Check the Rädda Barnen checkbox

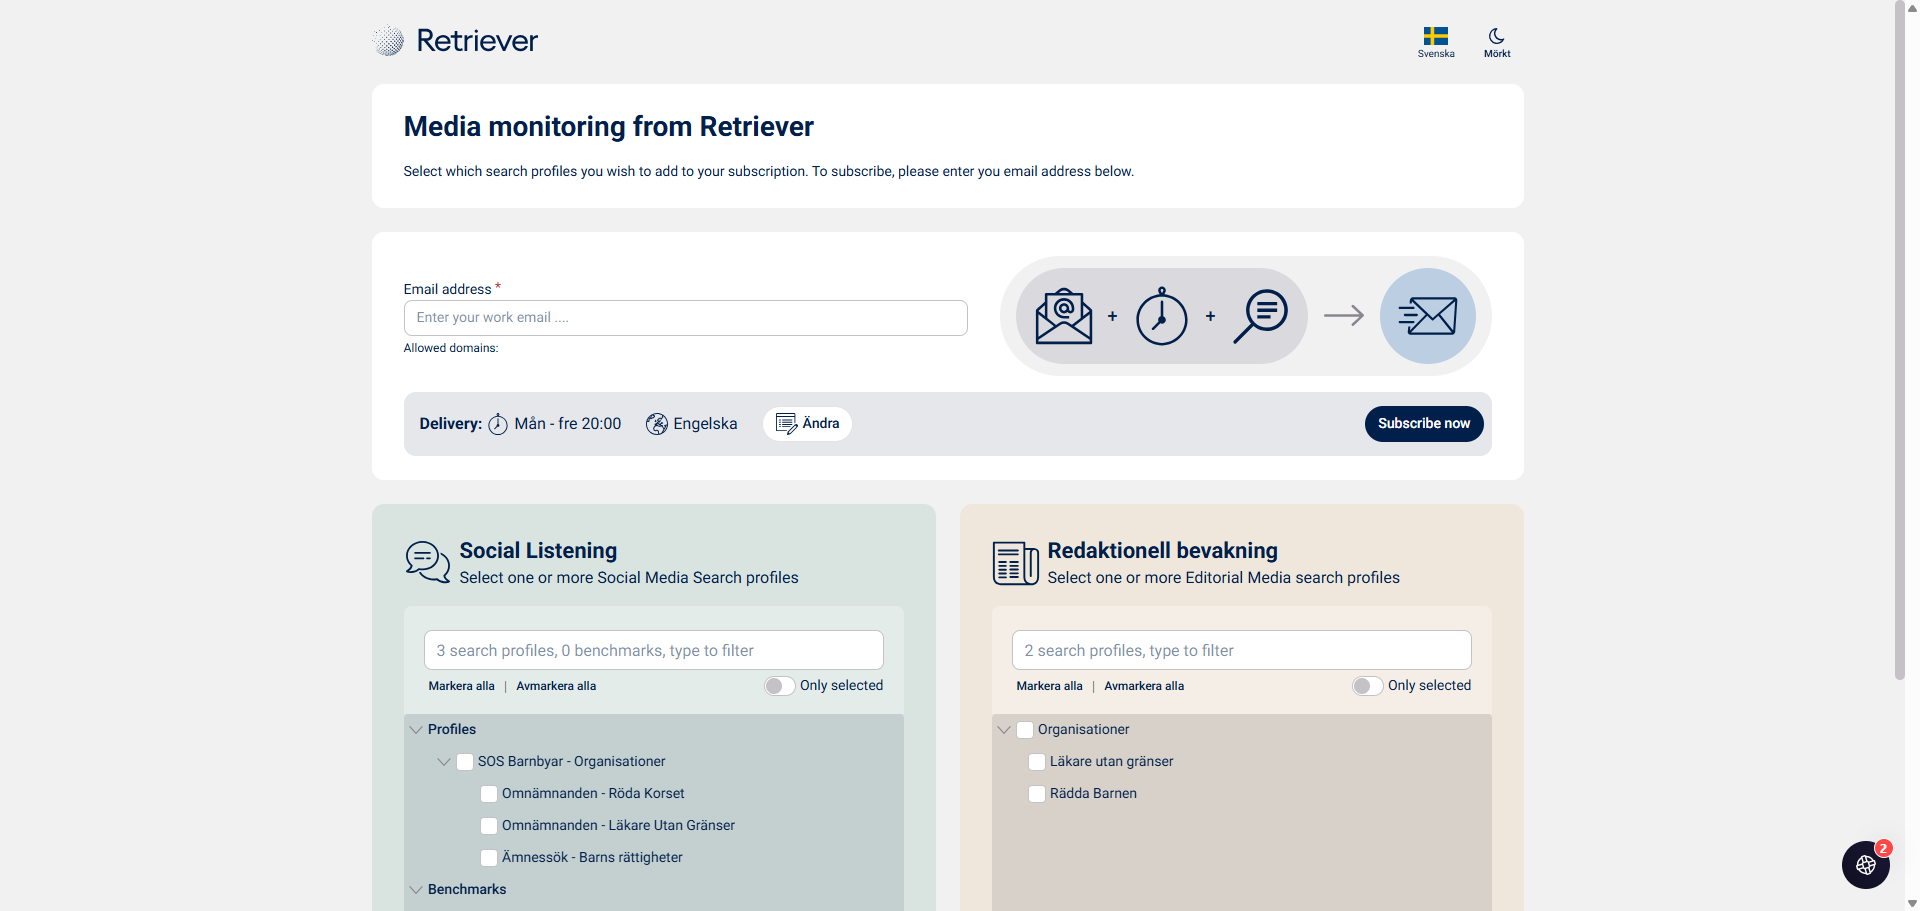click(1037, 794)
